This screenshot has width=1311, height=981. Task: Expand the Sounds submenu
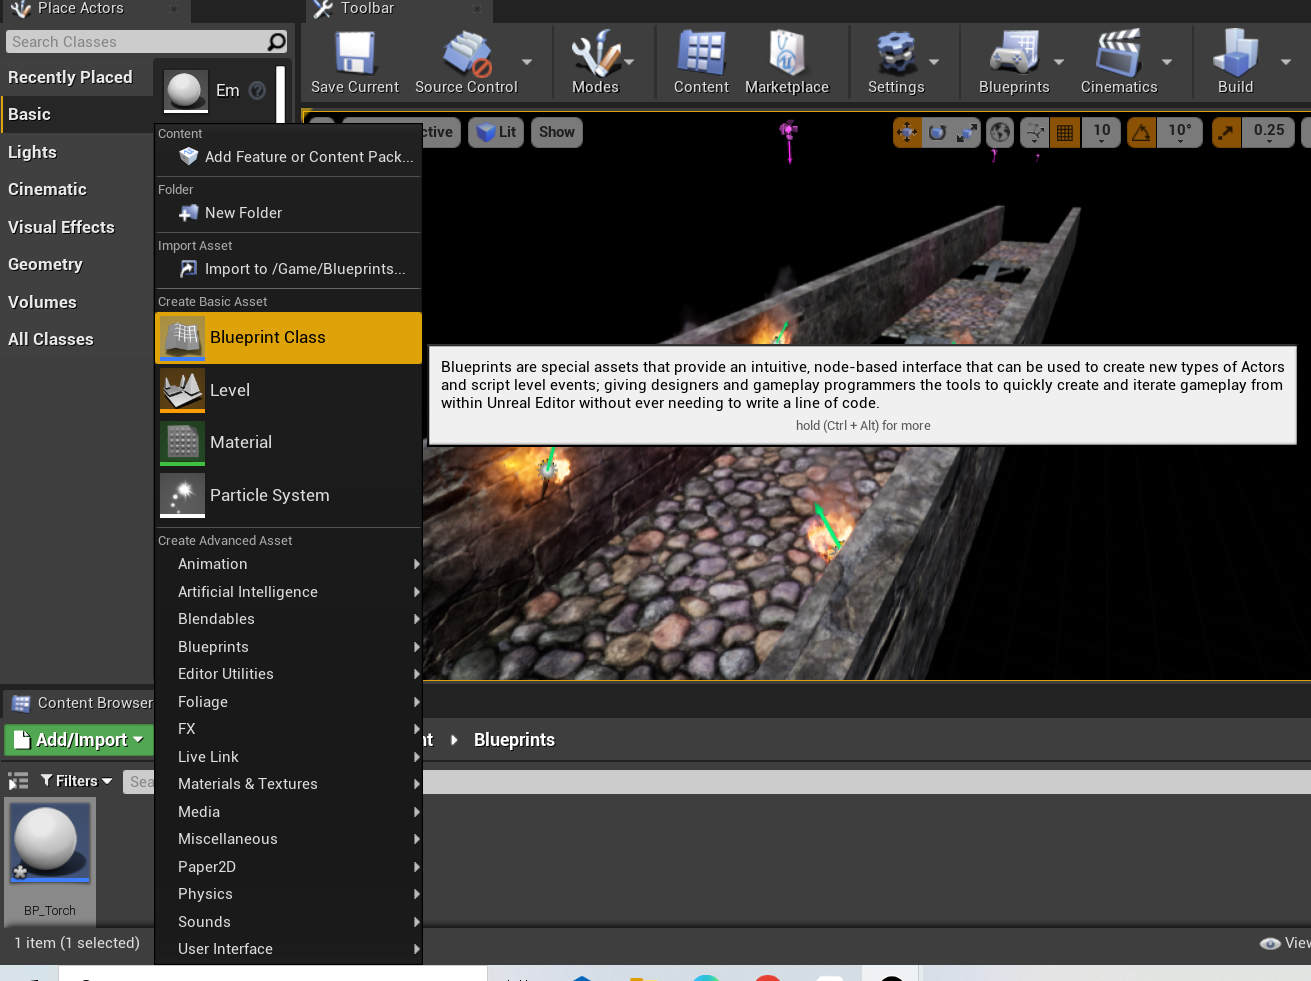(288, 922)
